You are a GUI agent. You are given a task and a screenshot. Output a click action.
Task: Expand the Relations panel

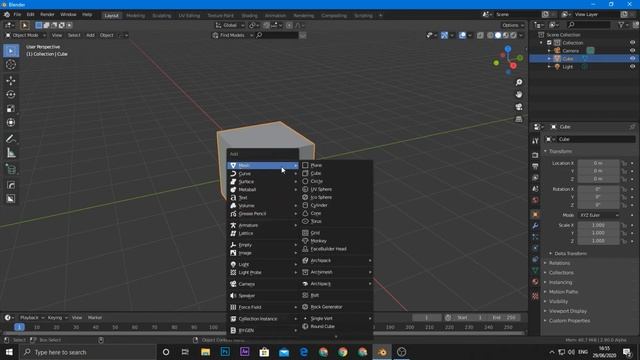tap(559, 263)
